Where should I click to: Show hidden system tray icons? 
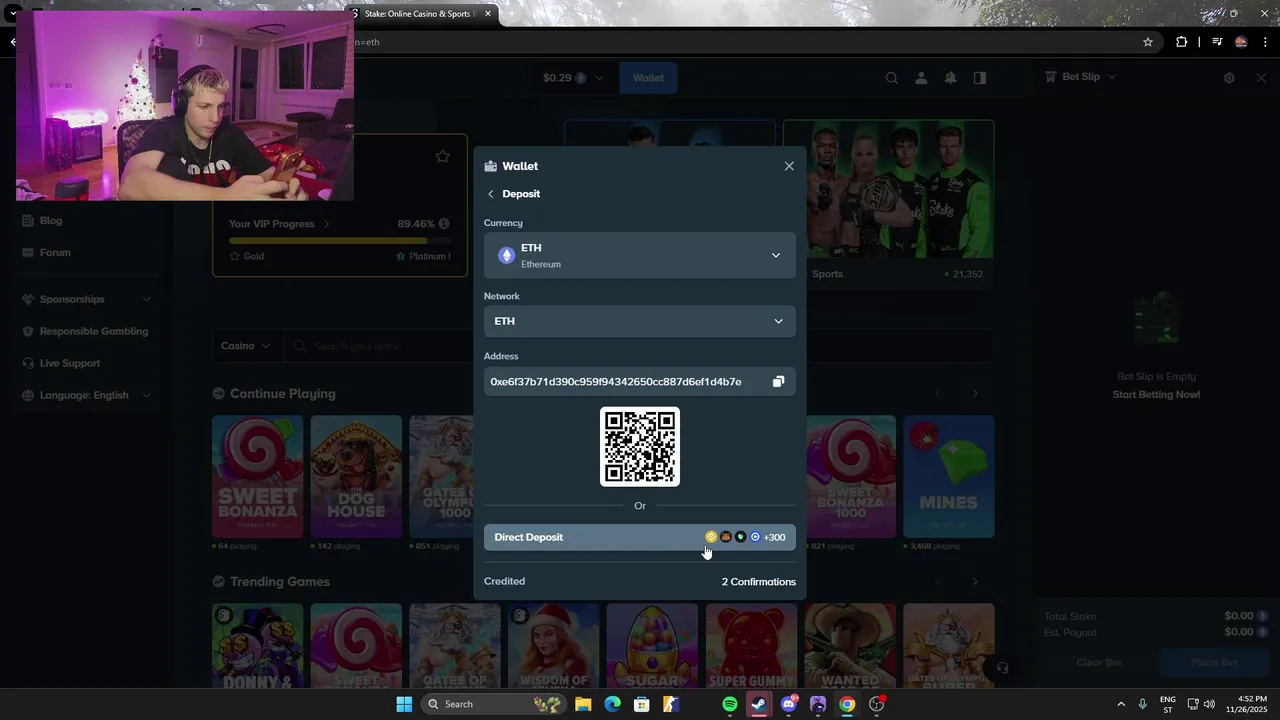[x=1121, y=704]
